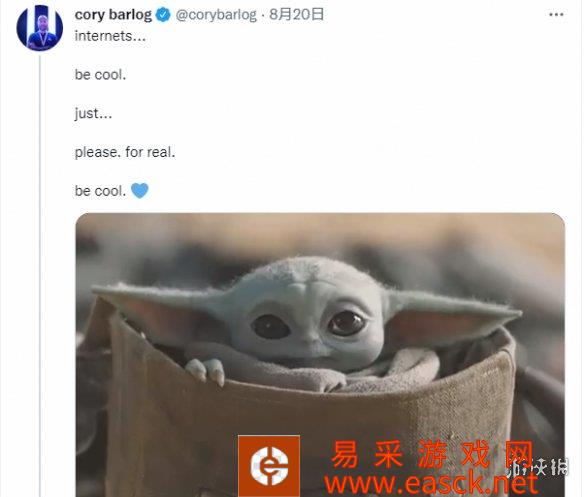
Task: Open the Baby Yoda image attachment
Action: (x=320, y=355)
